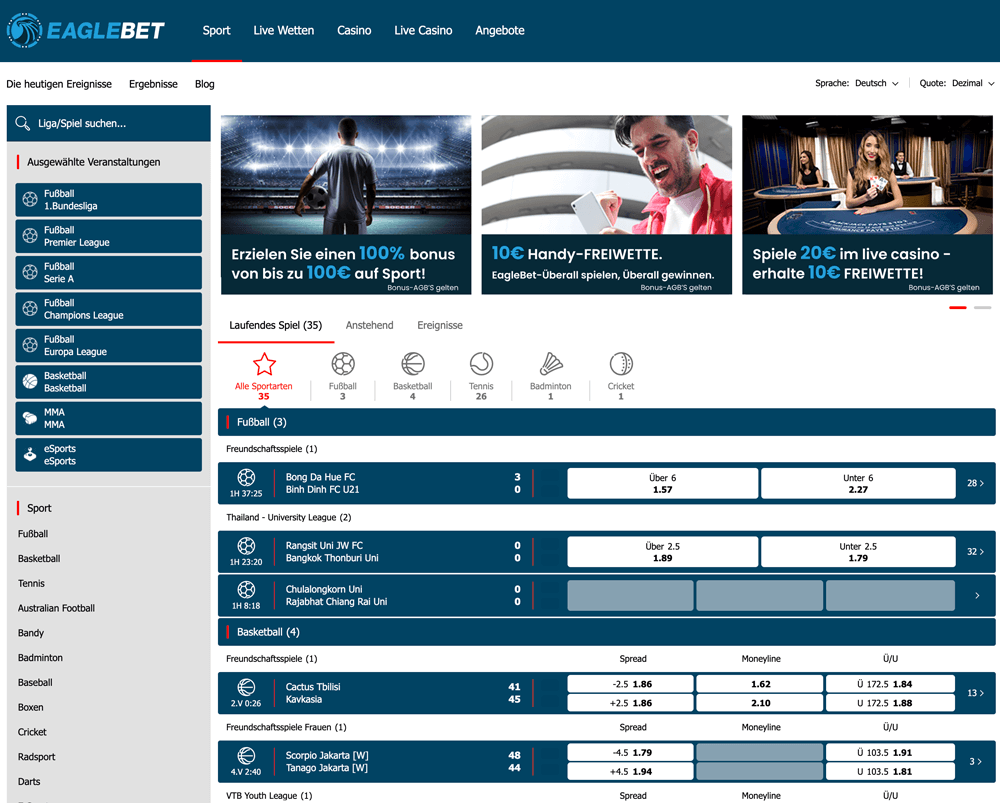Open the Ergebnisse link

153,84
